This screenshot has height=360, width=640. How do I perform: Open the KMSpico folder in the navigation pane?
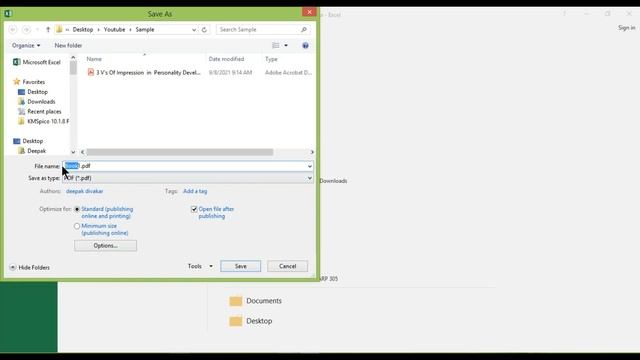tap(43, 121)
